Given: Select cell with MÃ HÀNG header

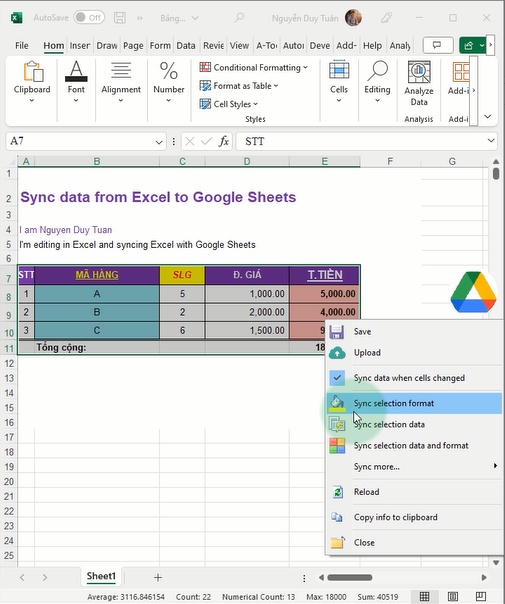Looking at the screenshot, I should [x=97, y=275].
